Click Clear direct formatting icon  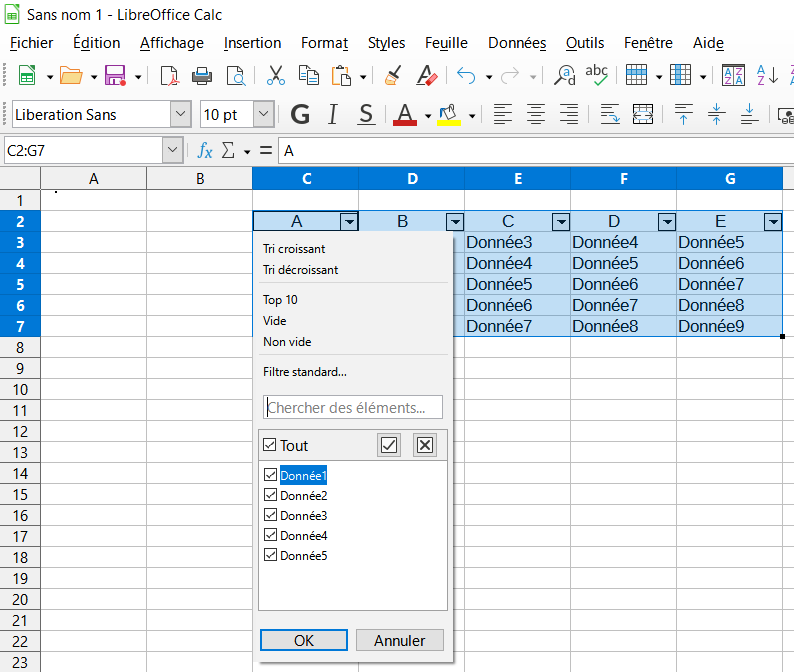point(426,75)
